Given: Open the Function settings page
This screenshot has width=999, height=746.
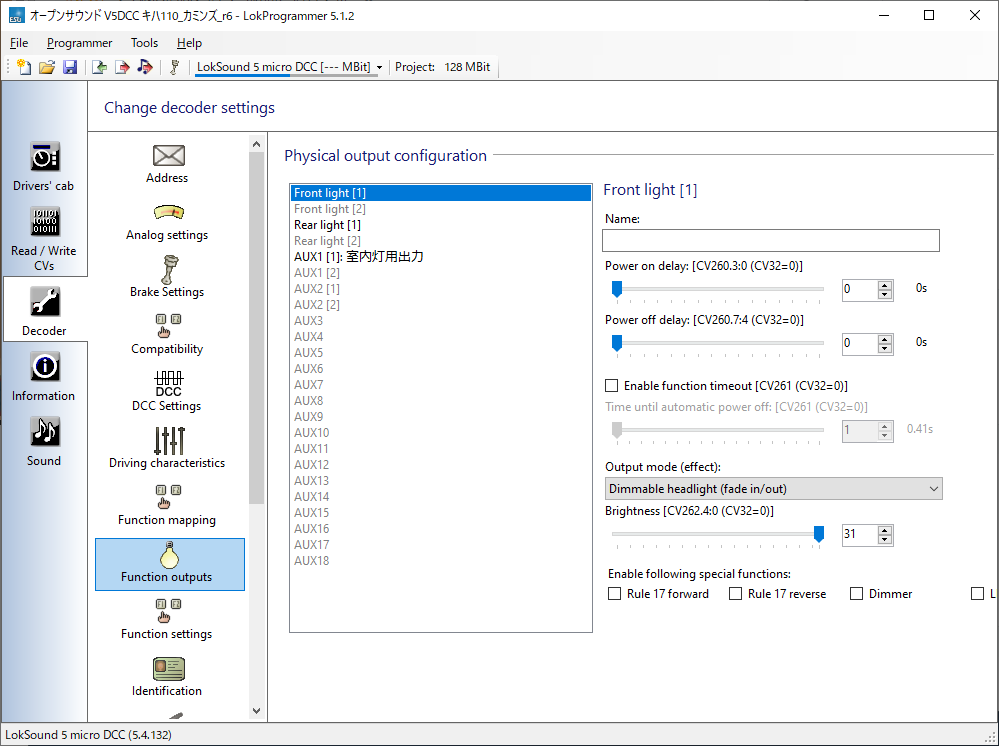Looking at the screenshot, I should coord(168,619).
